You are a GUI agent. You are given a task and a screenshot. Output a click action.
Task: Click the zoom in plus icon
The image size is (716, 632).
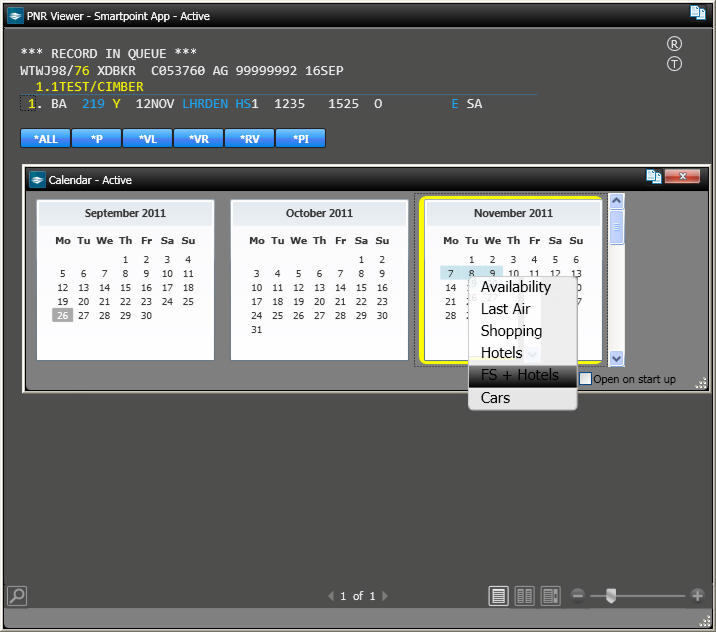697,595
